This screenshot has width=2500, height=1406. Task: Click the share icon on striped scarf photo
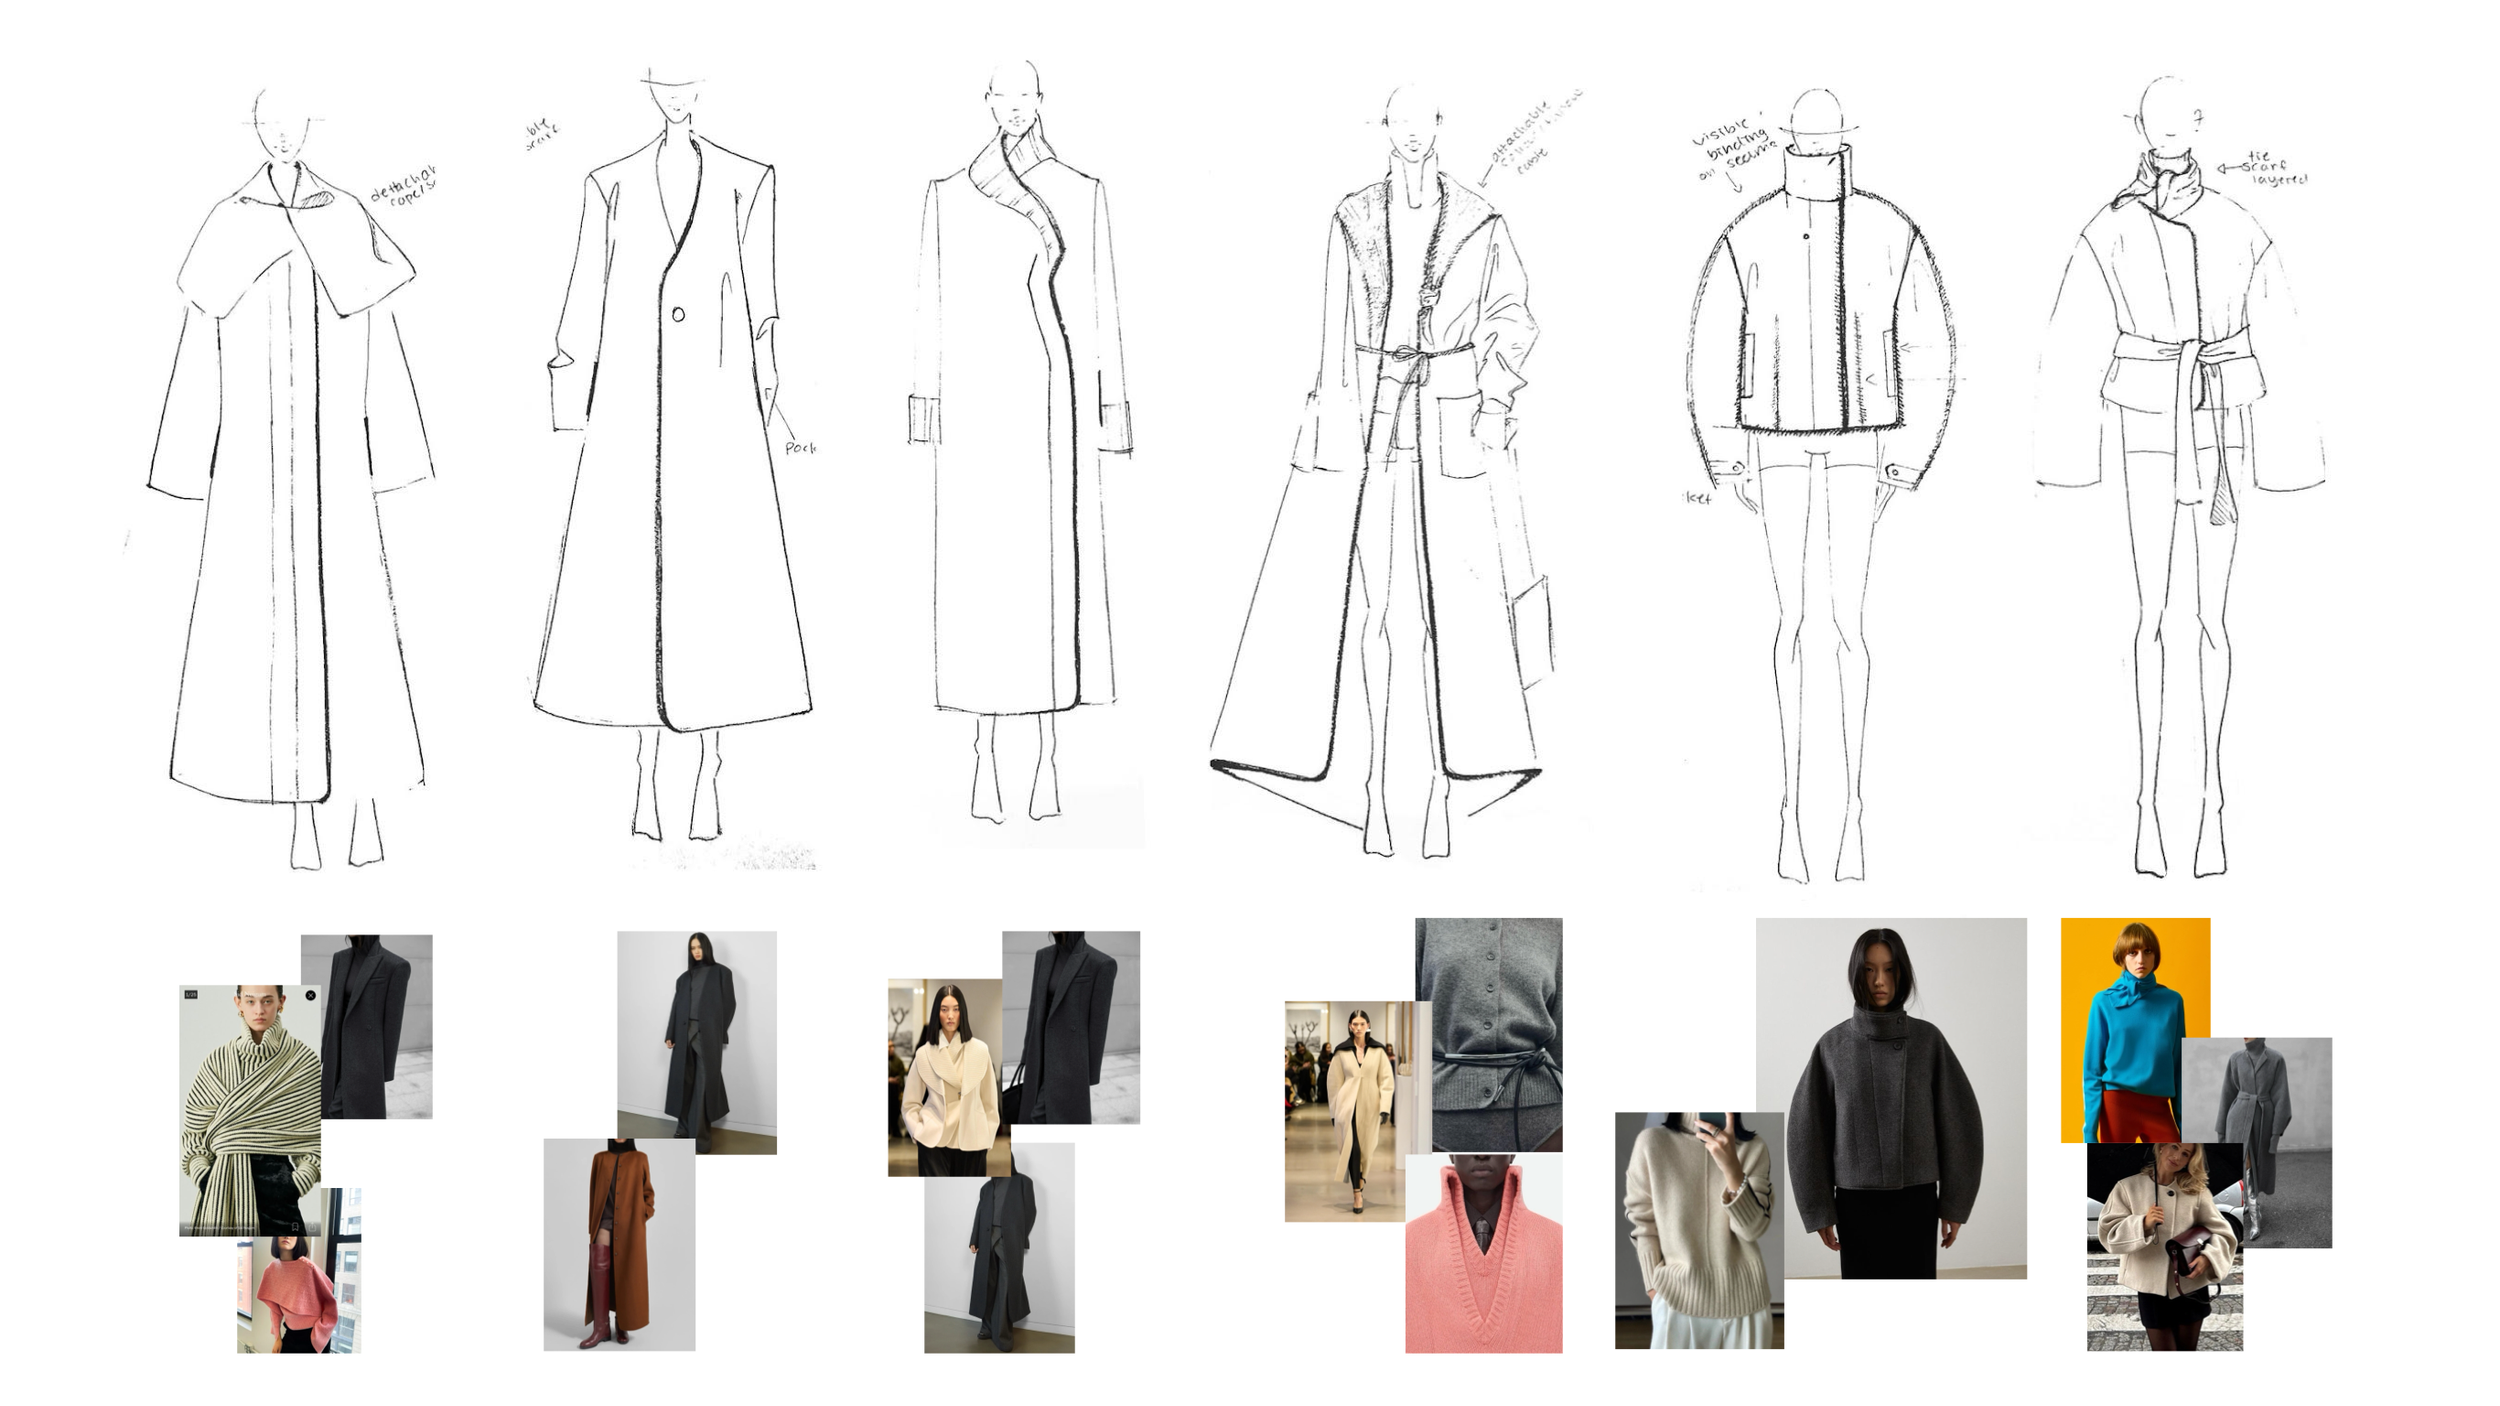click(x=312, y=1227)
